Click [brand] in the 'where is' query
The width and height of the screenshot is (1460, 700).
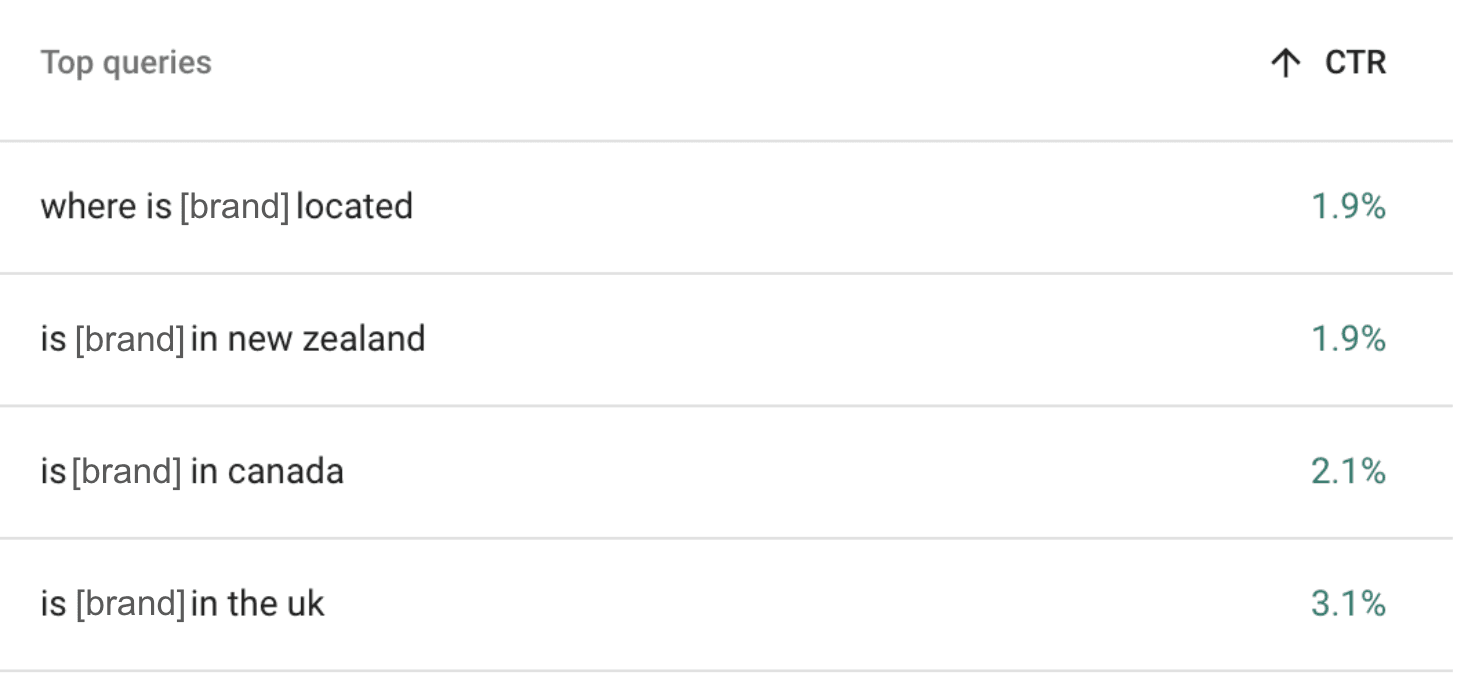234,207
